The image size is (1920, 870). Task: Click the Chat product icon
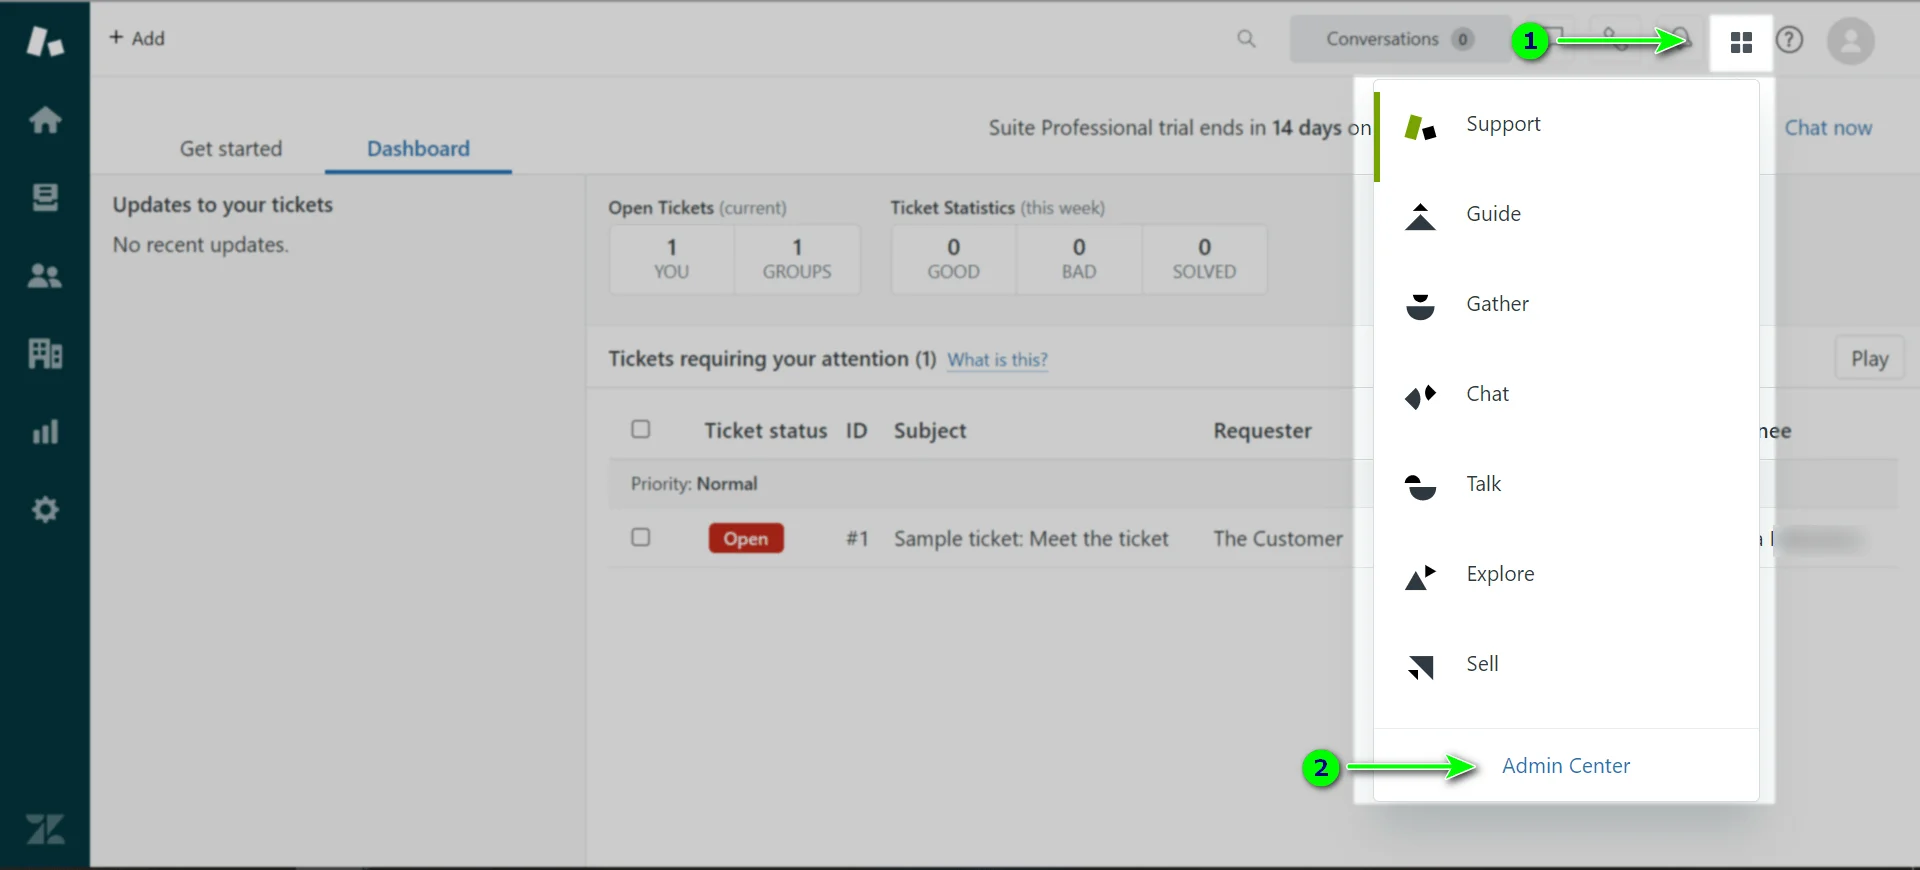pyautogui.click(x=1420, y=397)
